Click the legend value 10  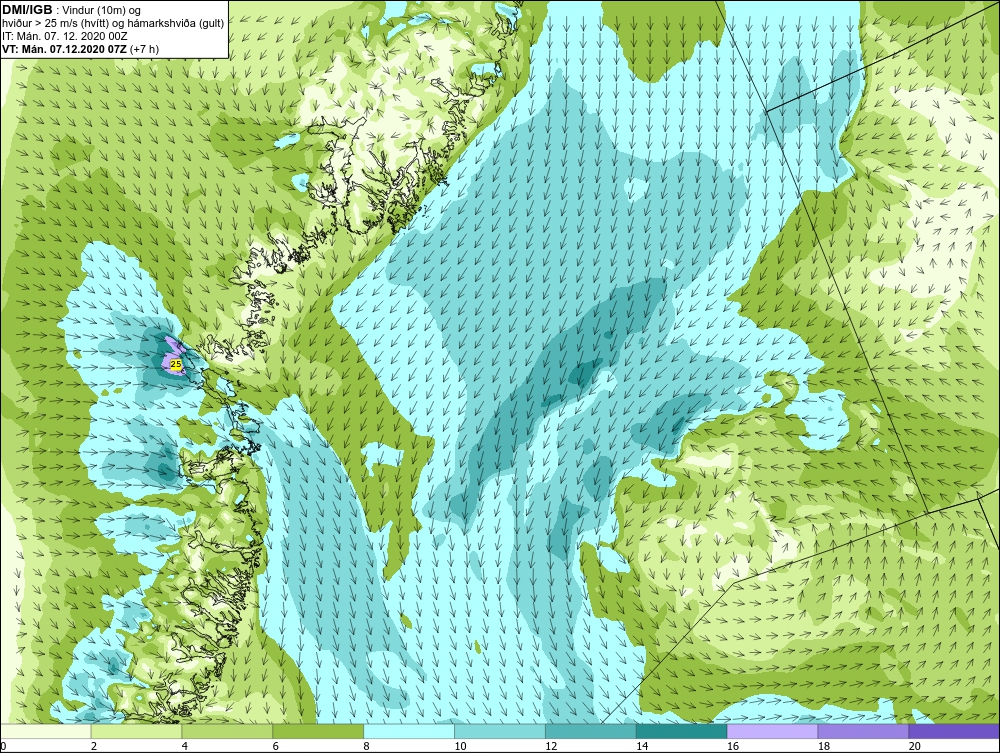click(x=460, y=746)
